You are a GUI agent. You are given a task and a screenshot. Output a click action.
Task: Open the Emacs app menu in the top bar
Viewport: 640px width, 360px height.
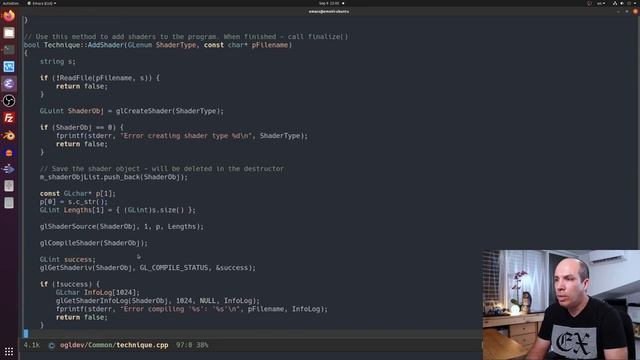click(x=42, y=3)
